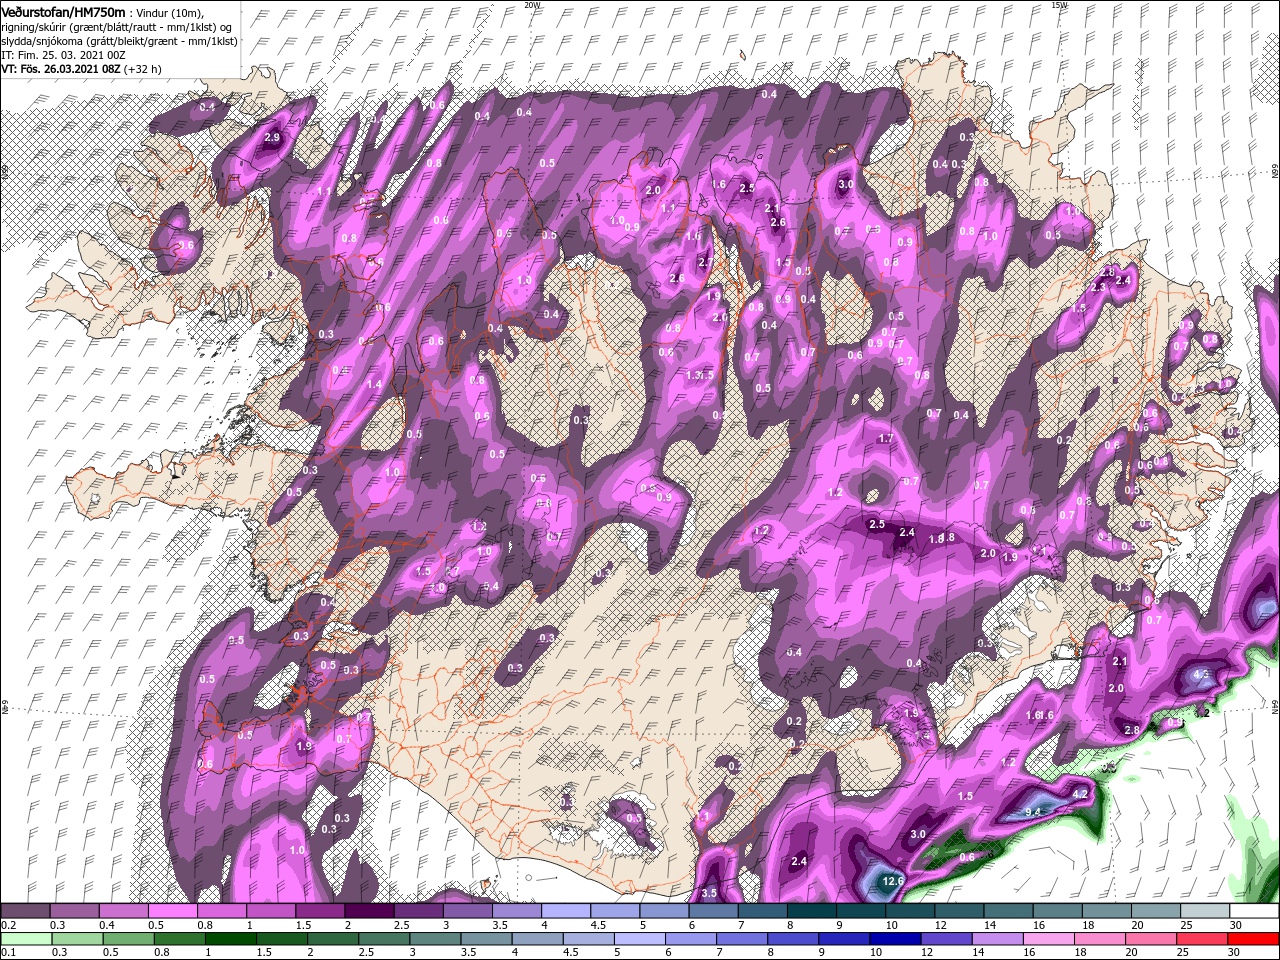
Task: Select the lower row swatch starting at 20
Action: tap(1152, 939)
